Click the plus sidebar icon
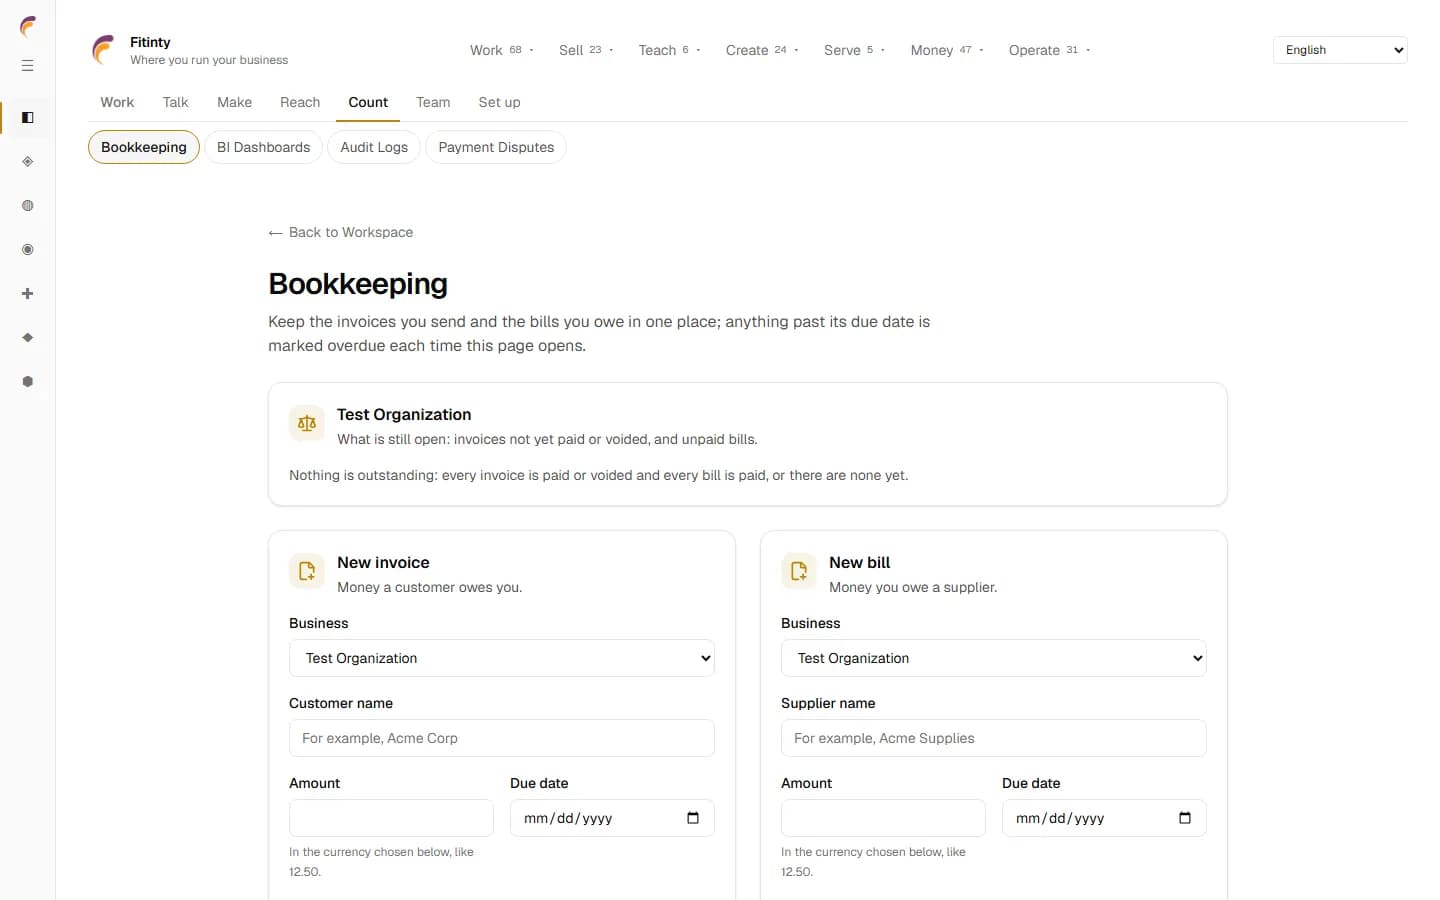This screenshot has width=1440, height=900. (x=28, y=294)
